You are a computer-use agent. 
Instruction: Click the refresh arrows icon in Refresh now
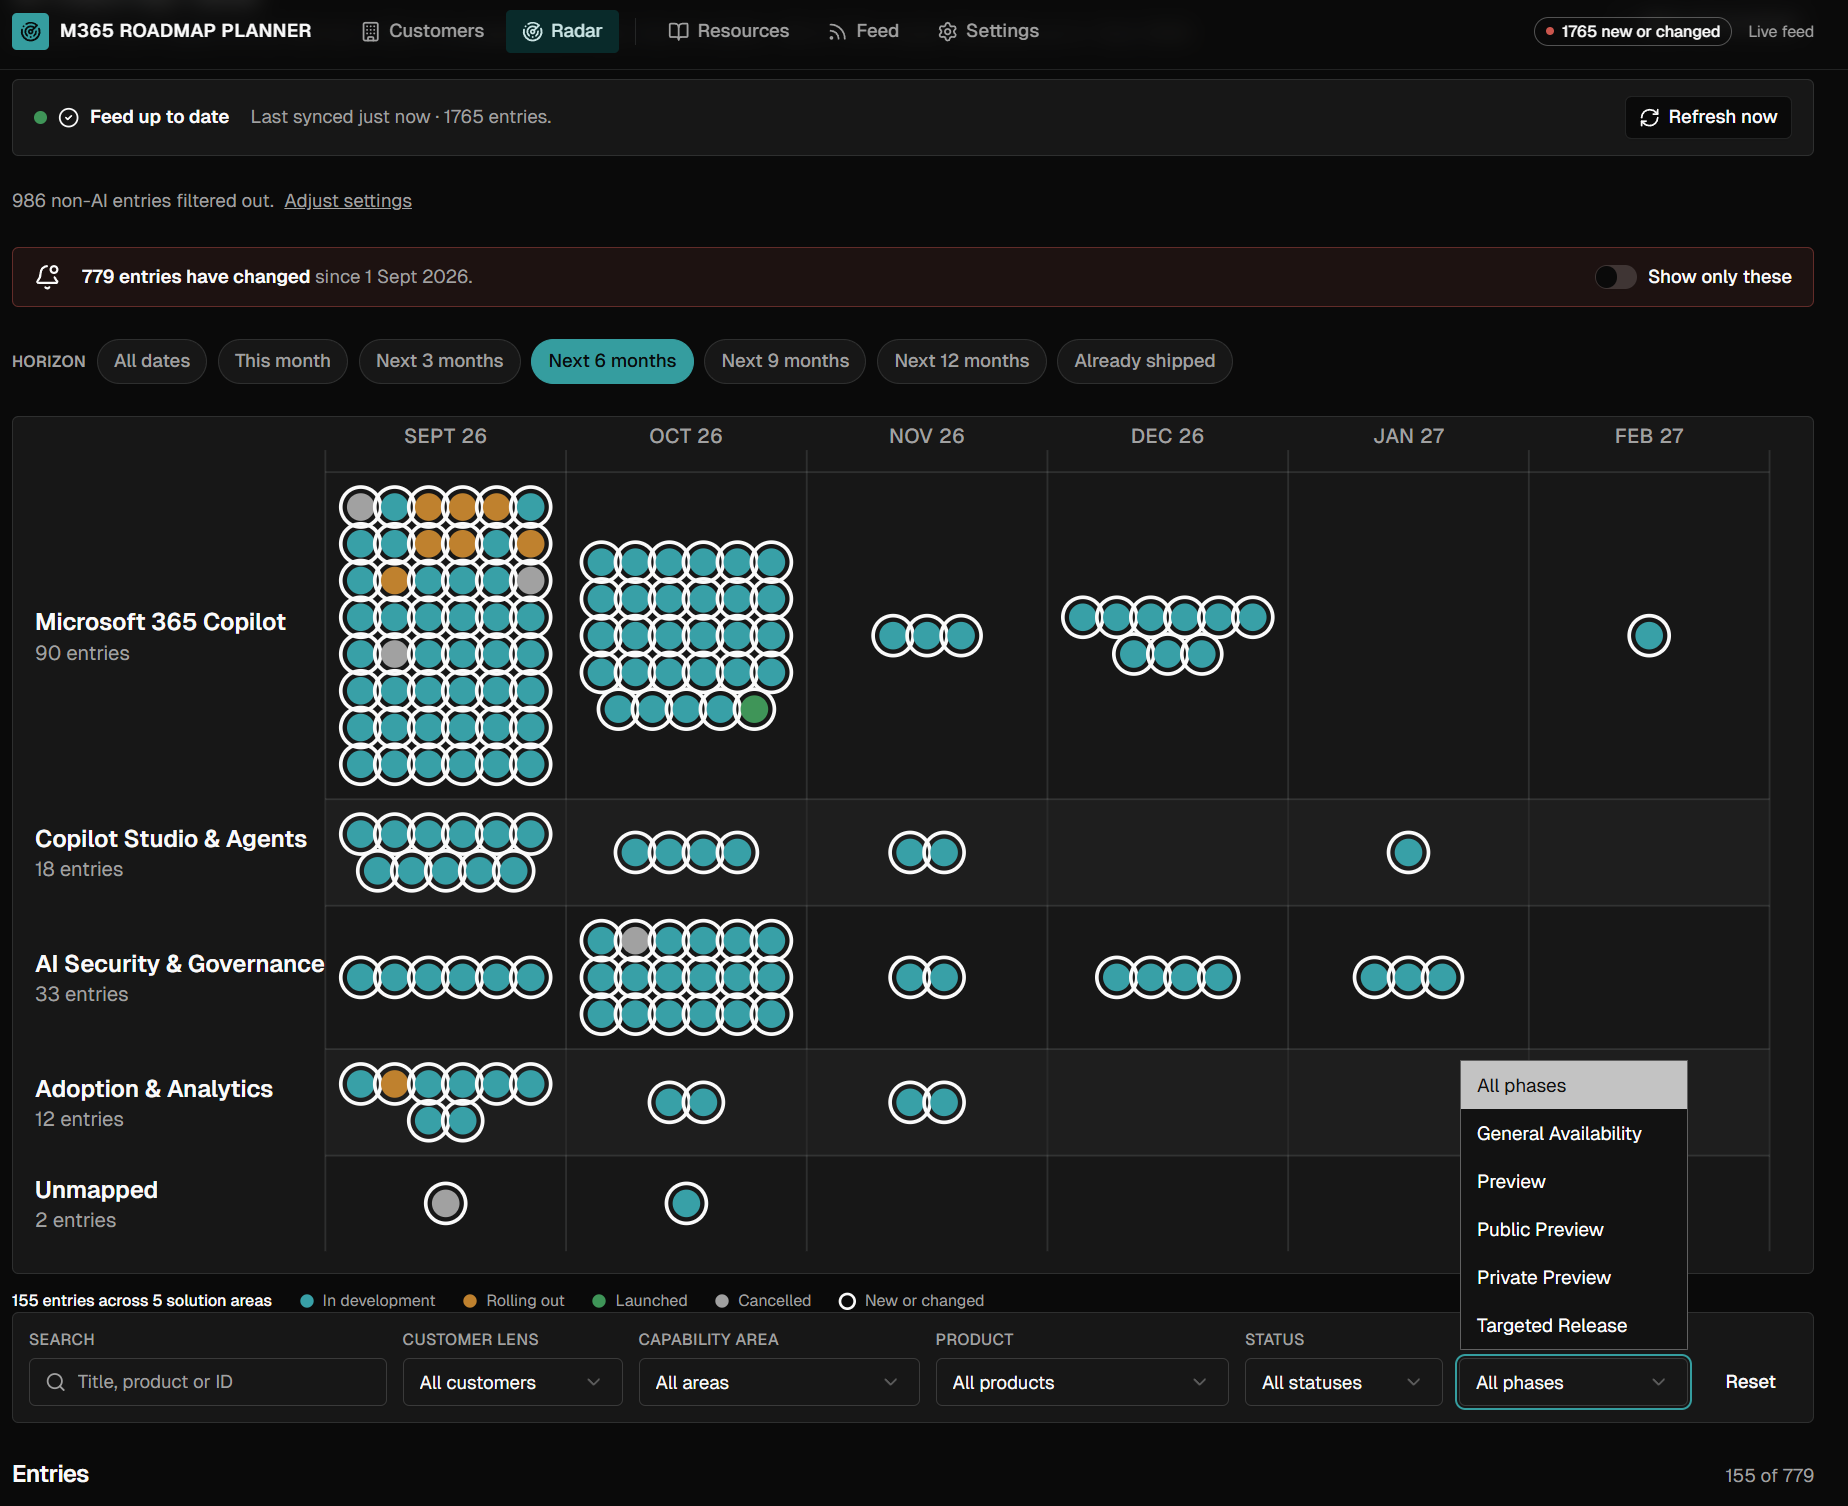pyautogui.click(x=1649, y=118)
